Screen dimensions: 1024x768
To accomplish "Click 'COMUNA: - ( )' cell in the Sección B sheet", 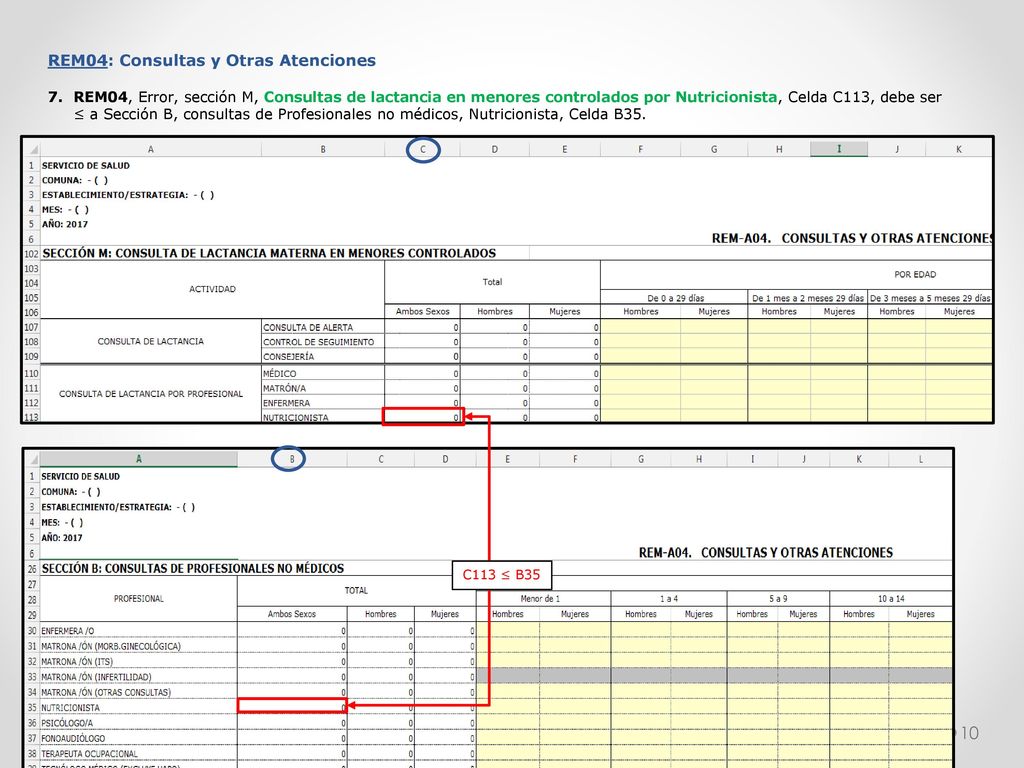I will click(x=71, y=492).
